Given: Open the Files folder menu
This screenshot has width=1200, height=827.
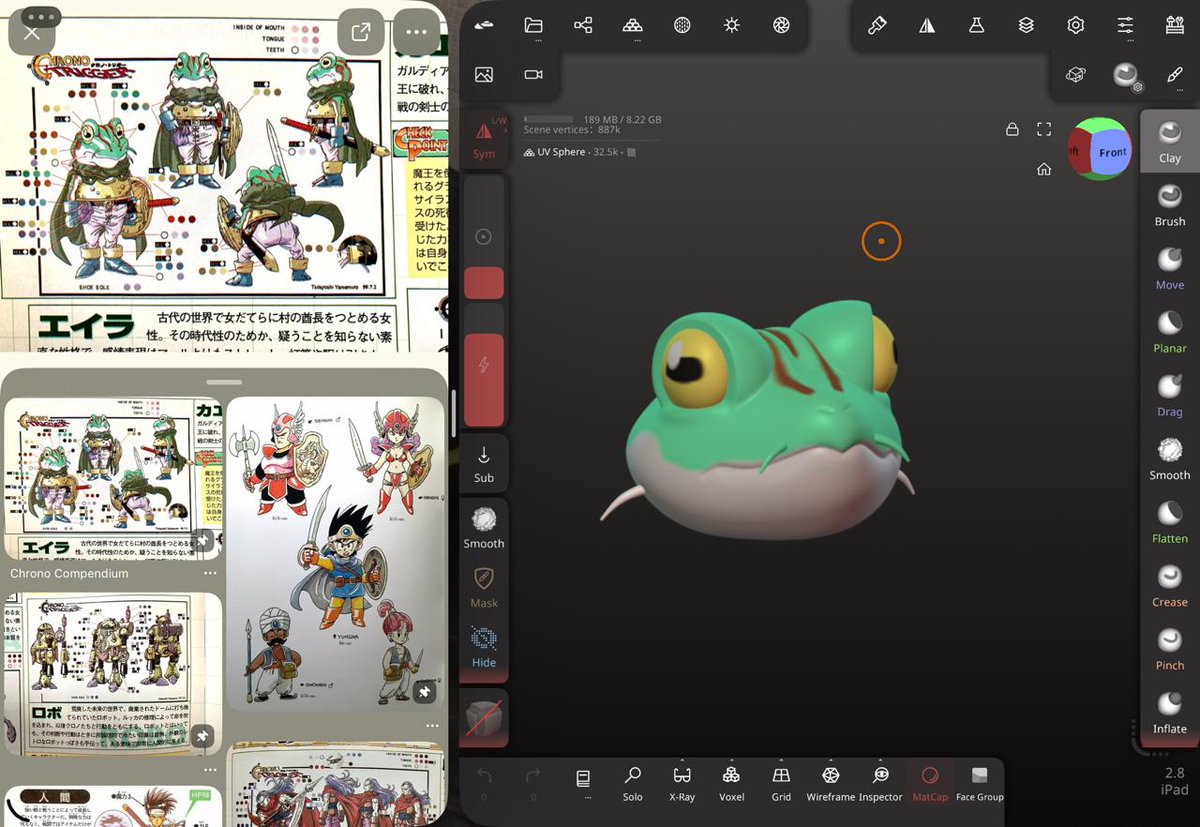Looking at the screenshot, I should pyautogui.click(x=533, y=26).
